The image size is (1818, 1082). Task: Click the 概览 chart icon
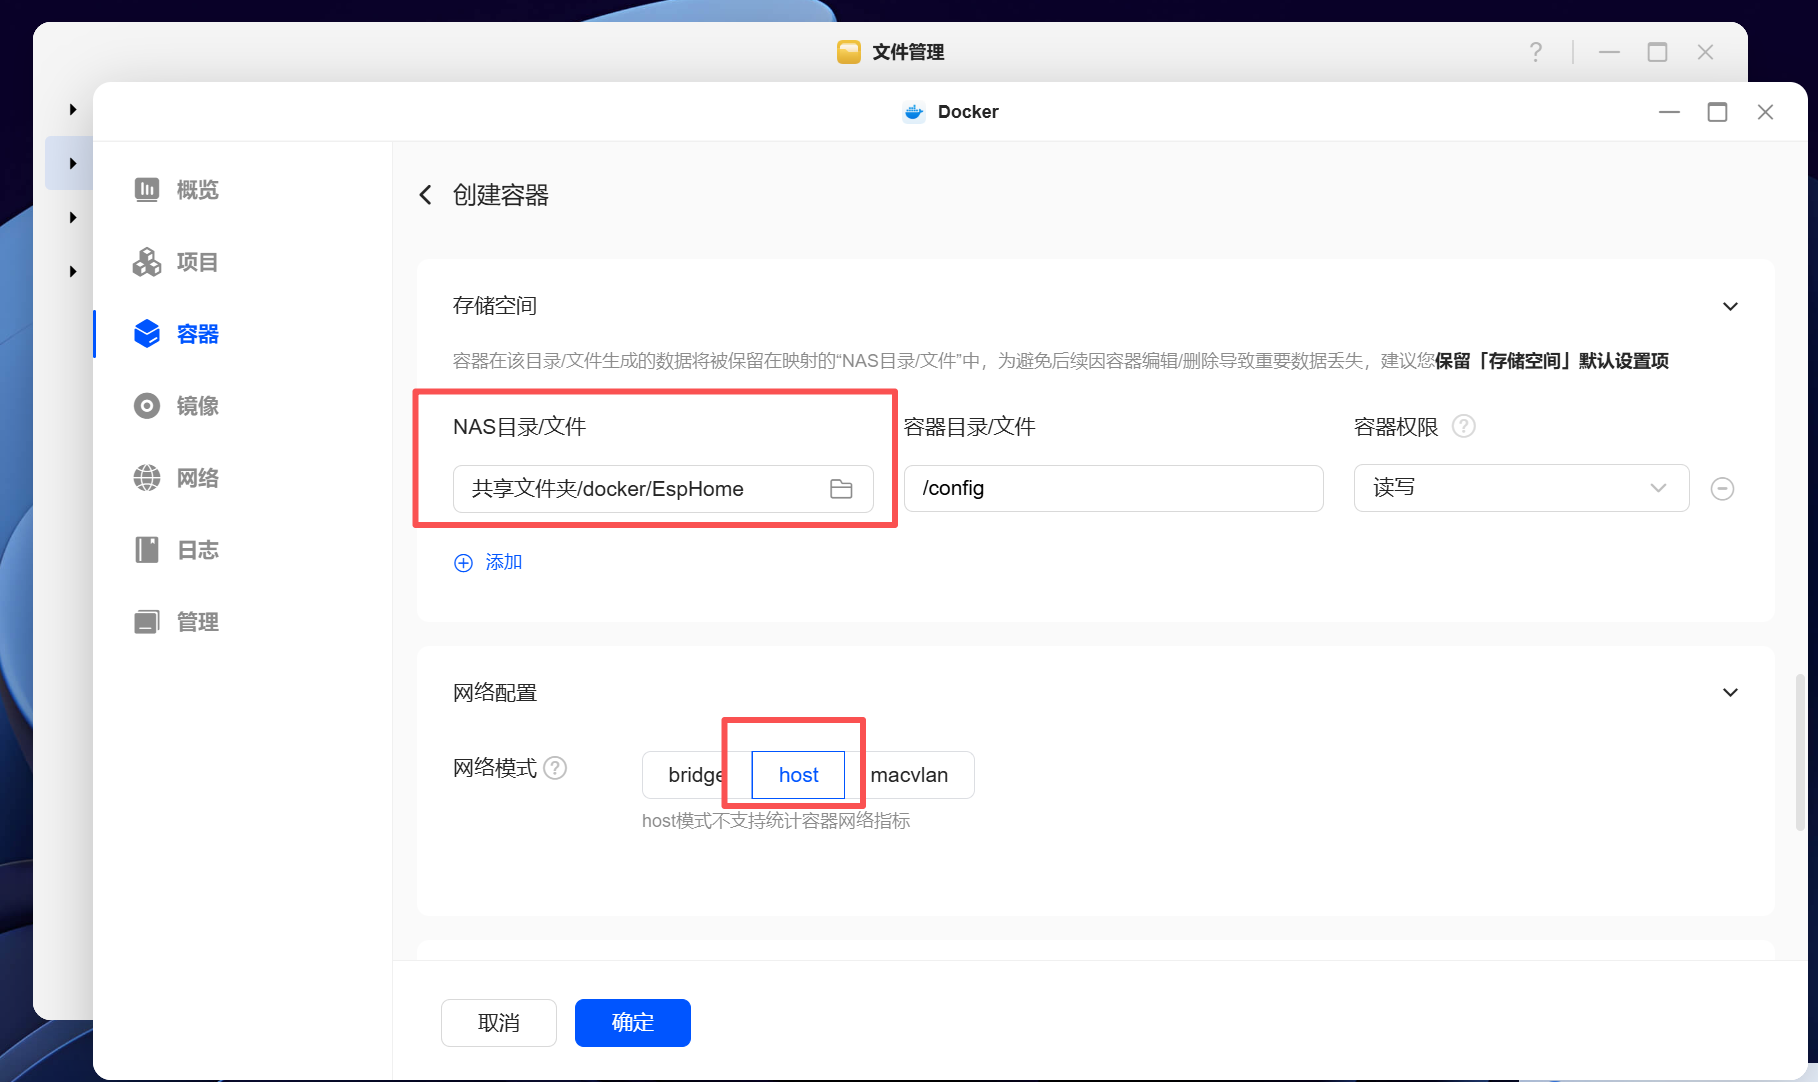tap(147, 190)
